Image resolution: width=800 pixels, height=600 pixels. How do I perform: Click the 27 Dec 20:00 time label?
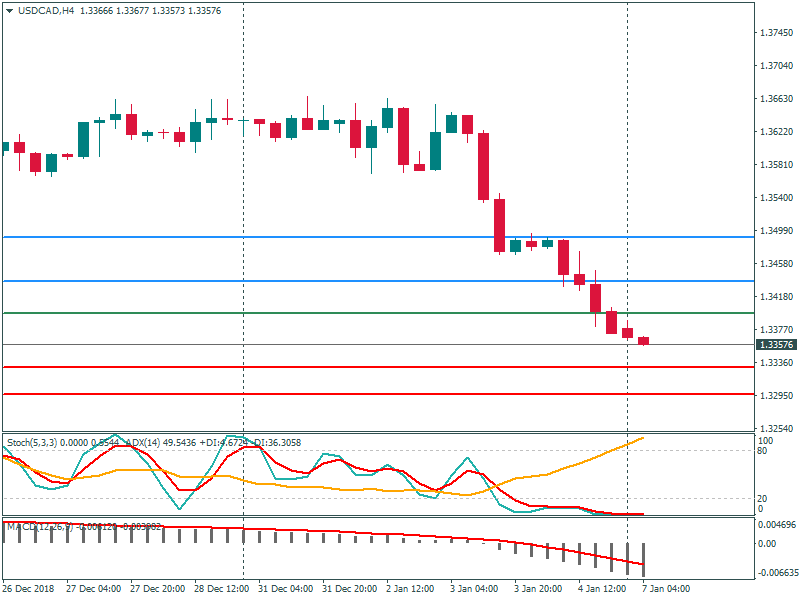(x=158, y=589)
